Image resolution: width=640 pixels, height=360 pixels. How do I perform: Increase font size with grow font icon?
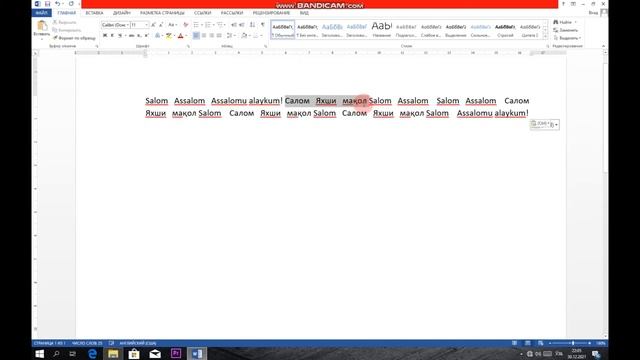tap(153, 25)
